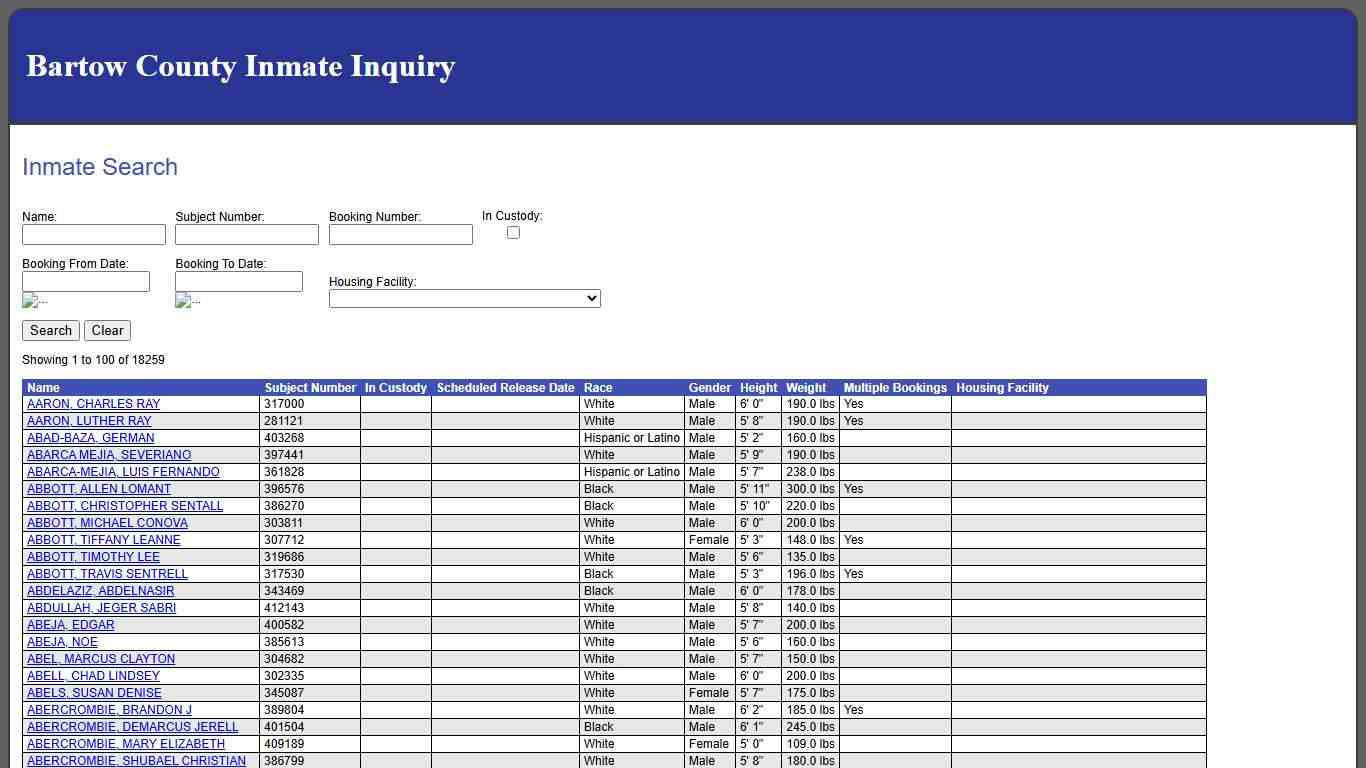Open the Housing Facility dropdown
The height and width of the screenshot is (768, 1366).
tap(464, 298)
